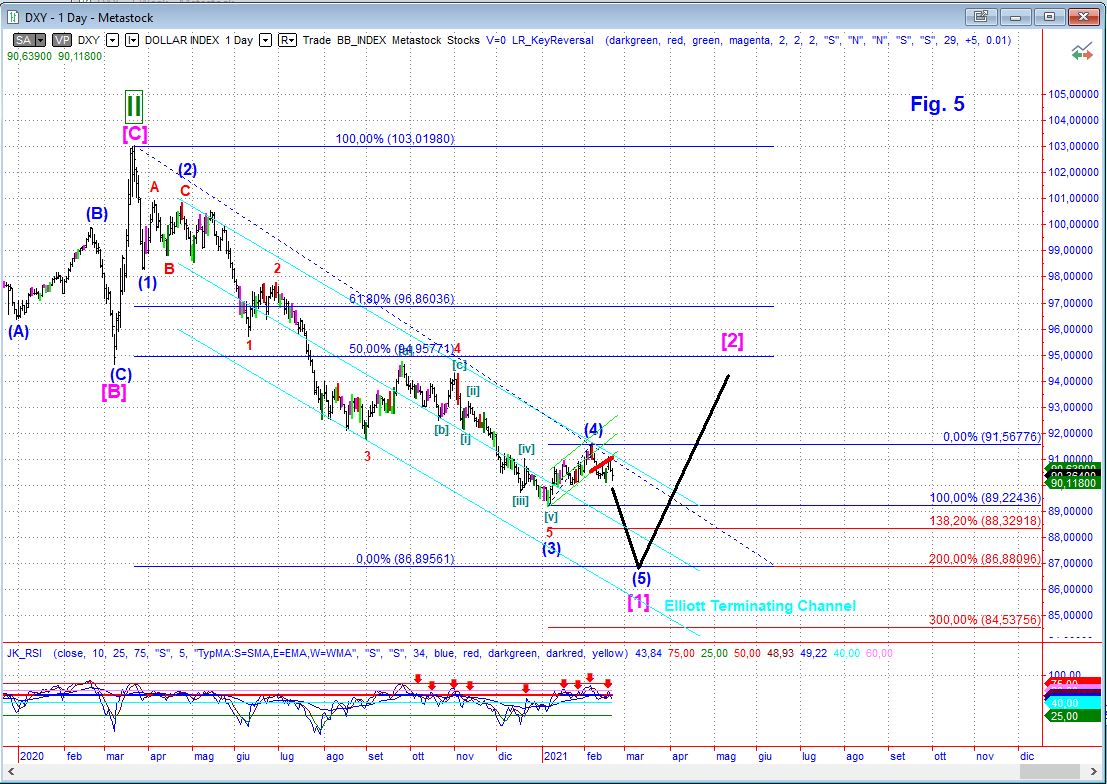The height and width of the screenshot is (784, 1107).
Task: Select the magenta [2] wave label
Action: pyautogui.click(x=732, y=341)
